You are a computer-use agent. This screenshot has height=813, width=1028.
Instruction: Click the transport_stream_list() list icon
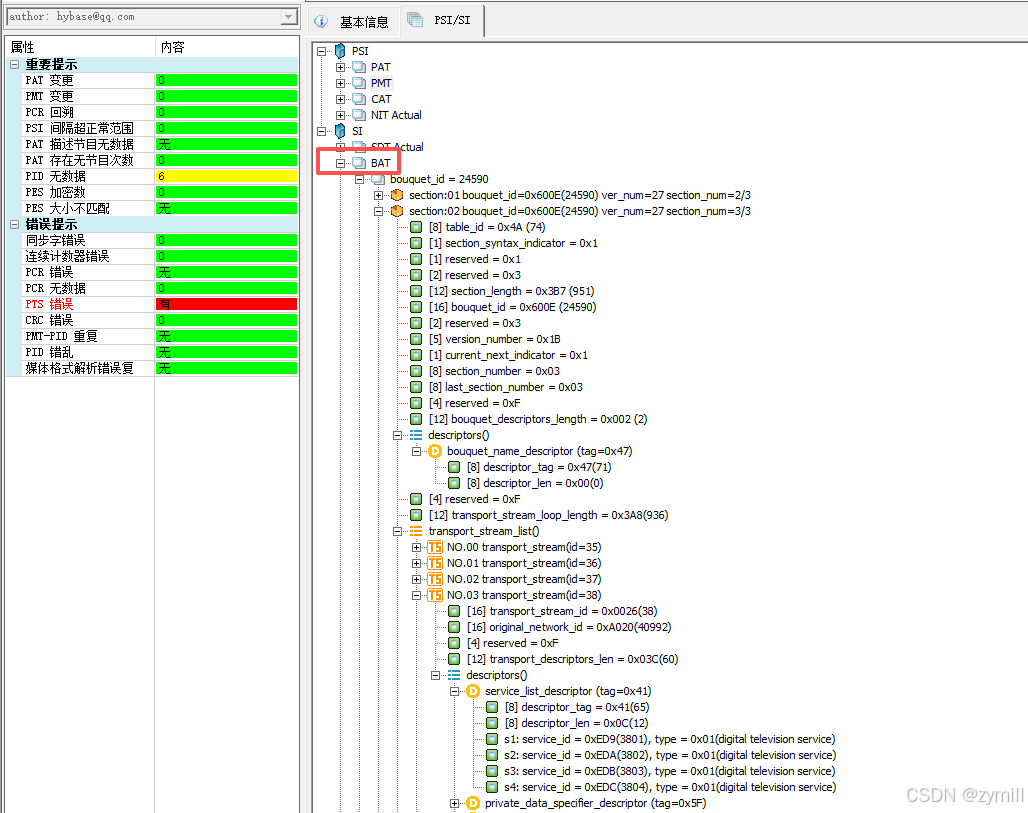(x=416, y=531)
